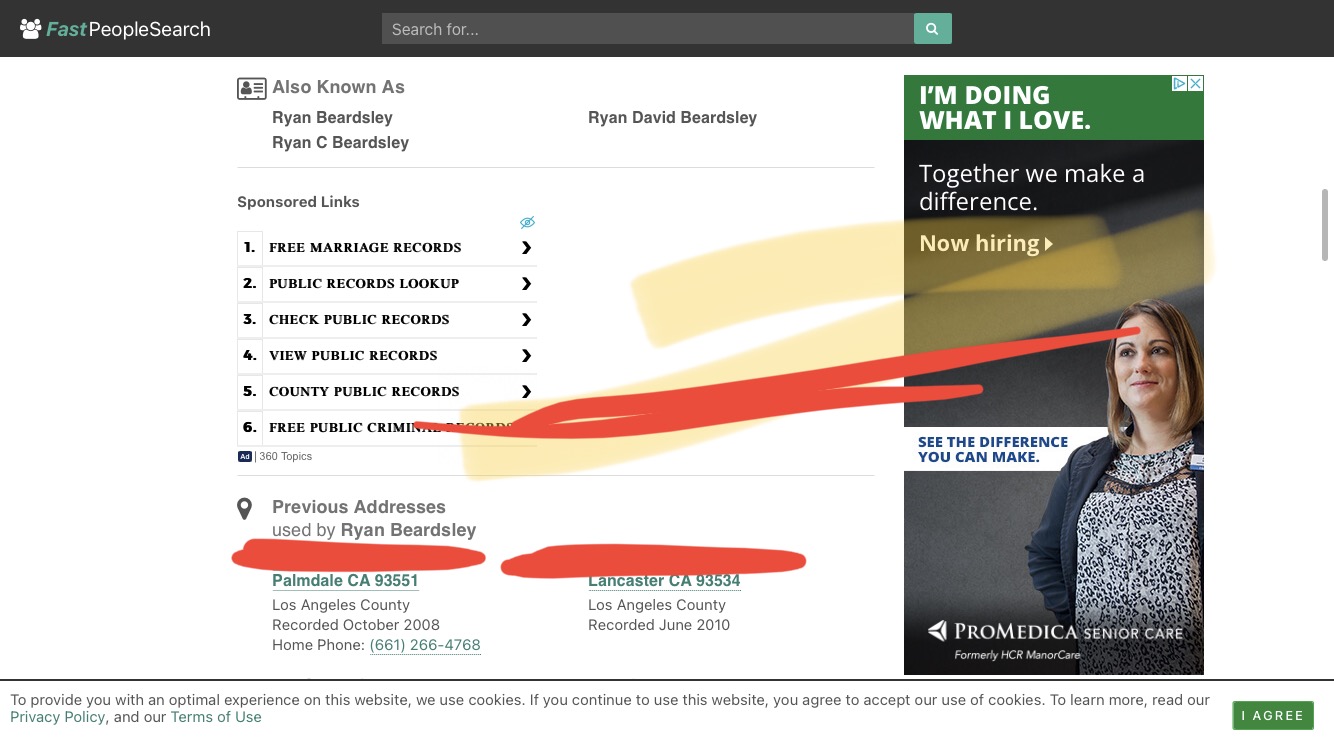
Task: Expand arrow for Check Public Records
Action: [x=526, y=319]
